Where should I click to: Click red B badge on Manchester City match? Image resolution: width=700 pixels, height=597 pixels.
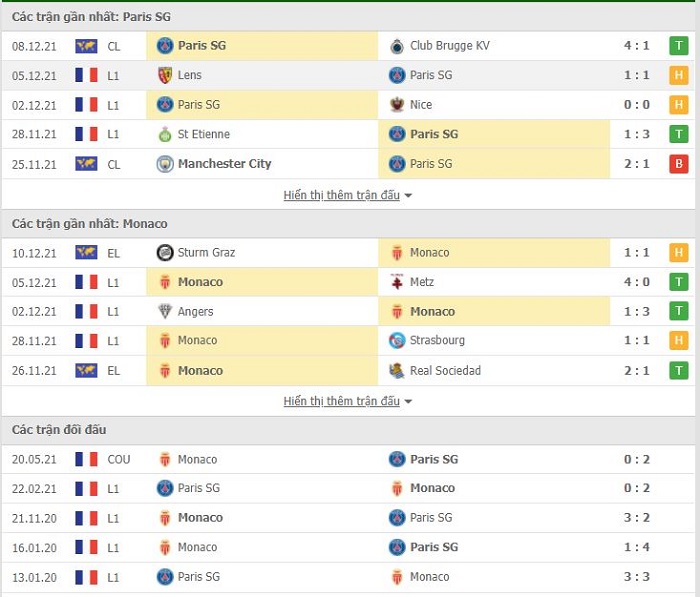point(679,164)
